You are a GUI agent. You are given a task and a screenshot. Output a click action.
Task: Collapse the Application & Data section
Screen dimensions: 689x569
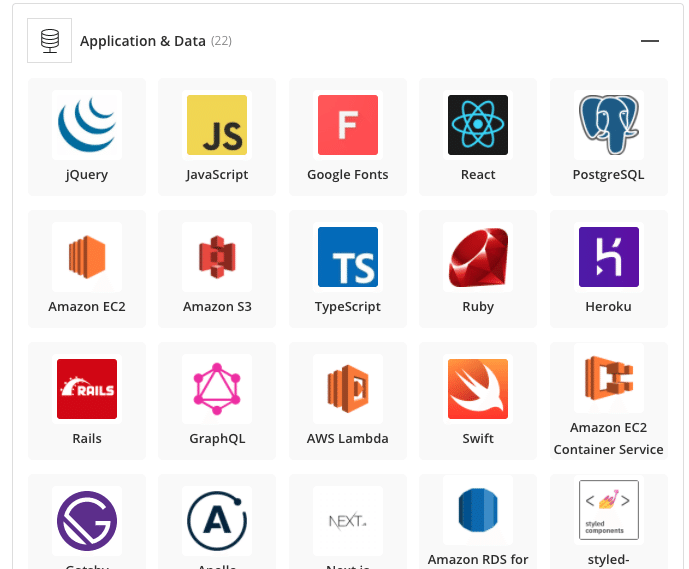(649, 41)
